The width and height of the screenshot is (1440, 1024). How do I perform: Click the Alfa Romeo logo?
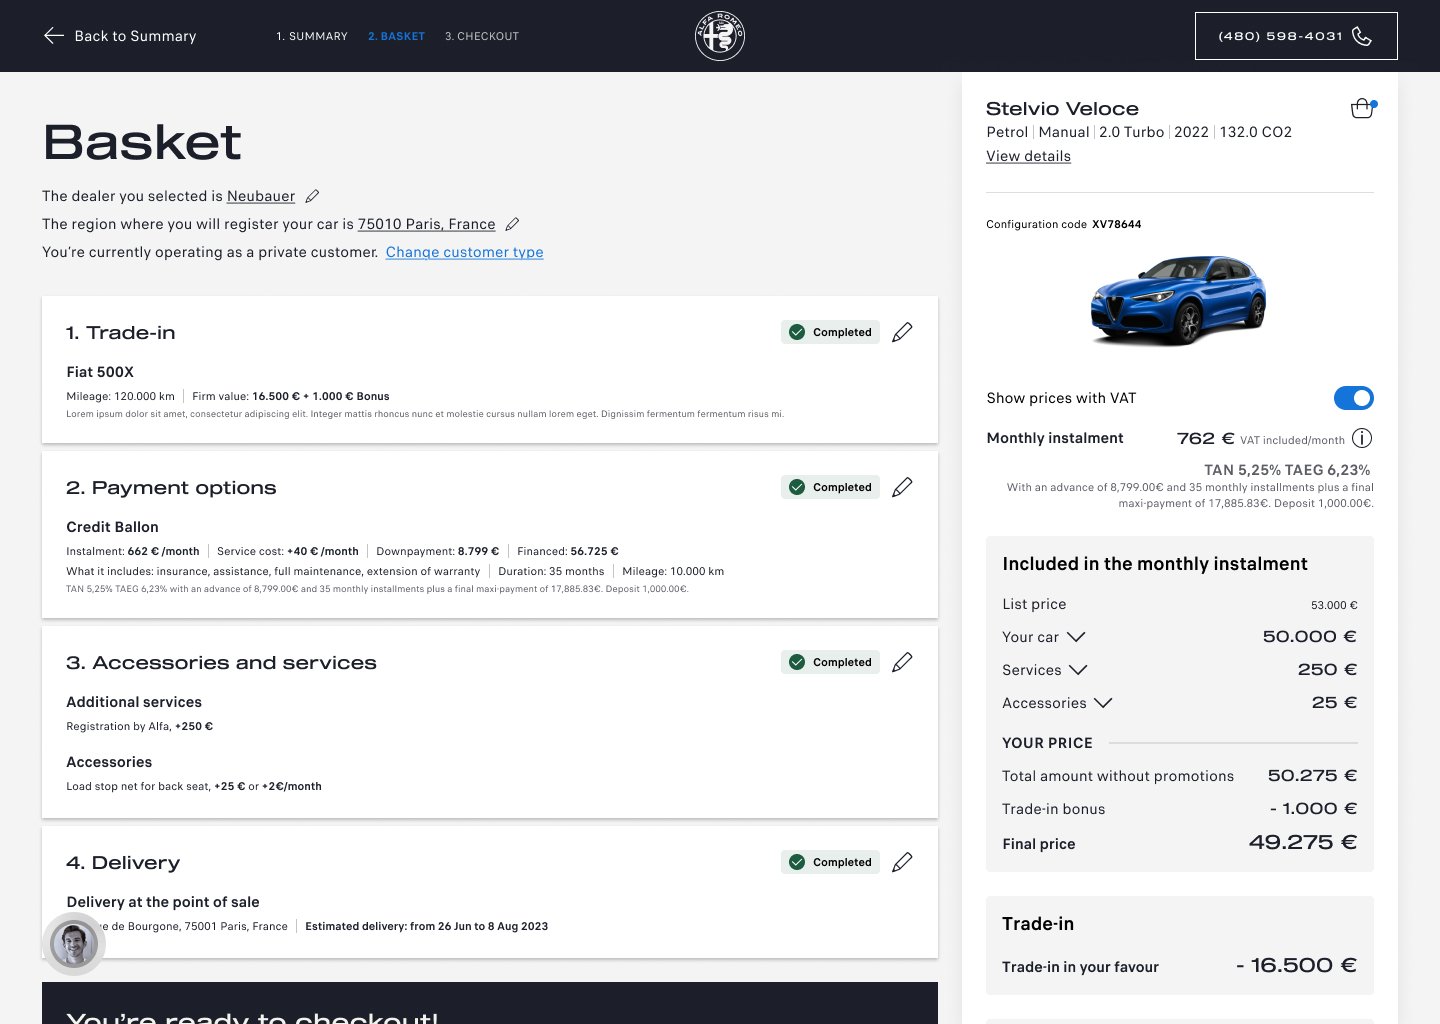click(720, 36)
